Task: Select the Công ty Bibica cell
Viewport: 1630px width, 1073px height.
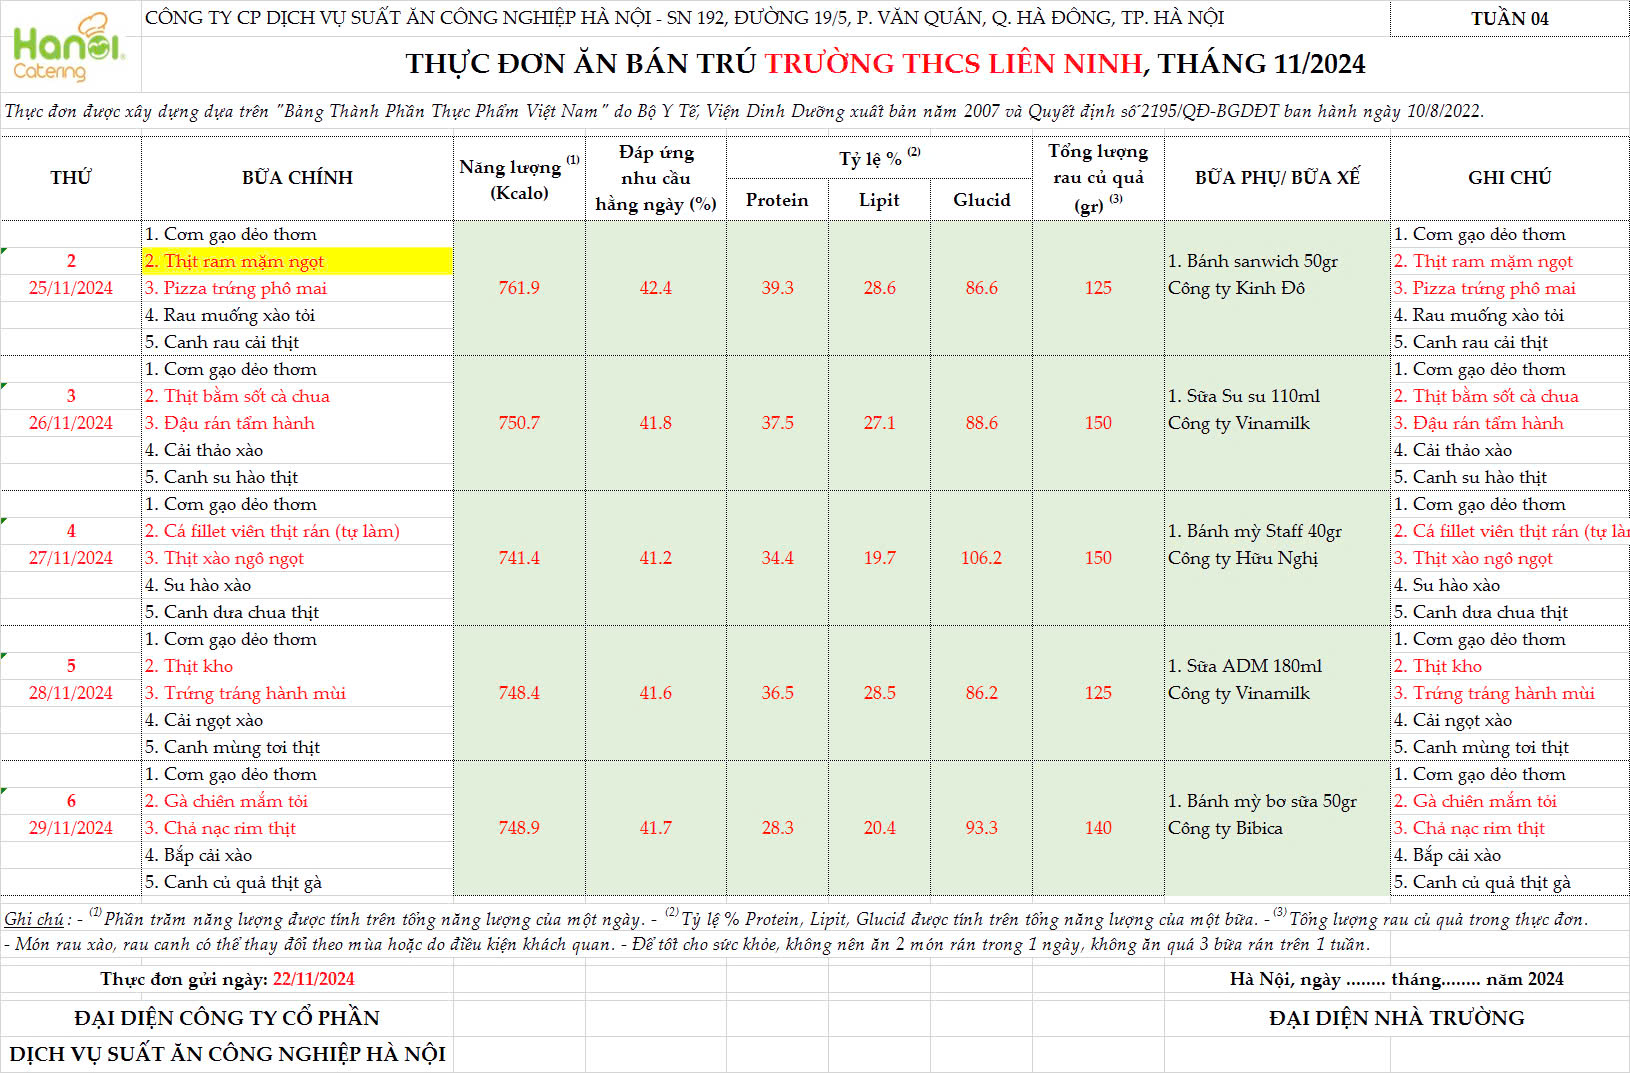Action: 1225,828
